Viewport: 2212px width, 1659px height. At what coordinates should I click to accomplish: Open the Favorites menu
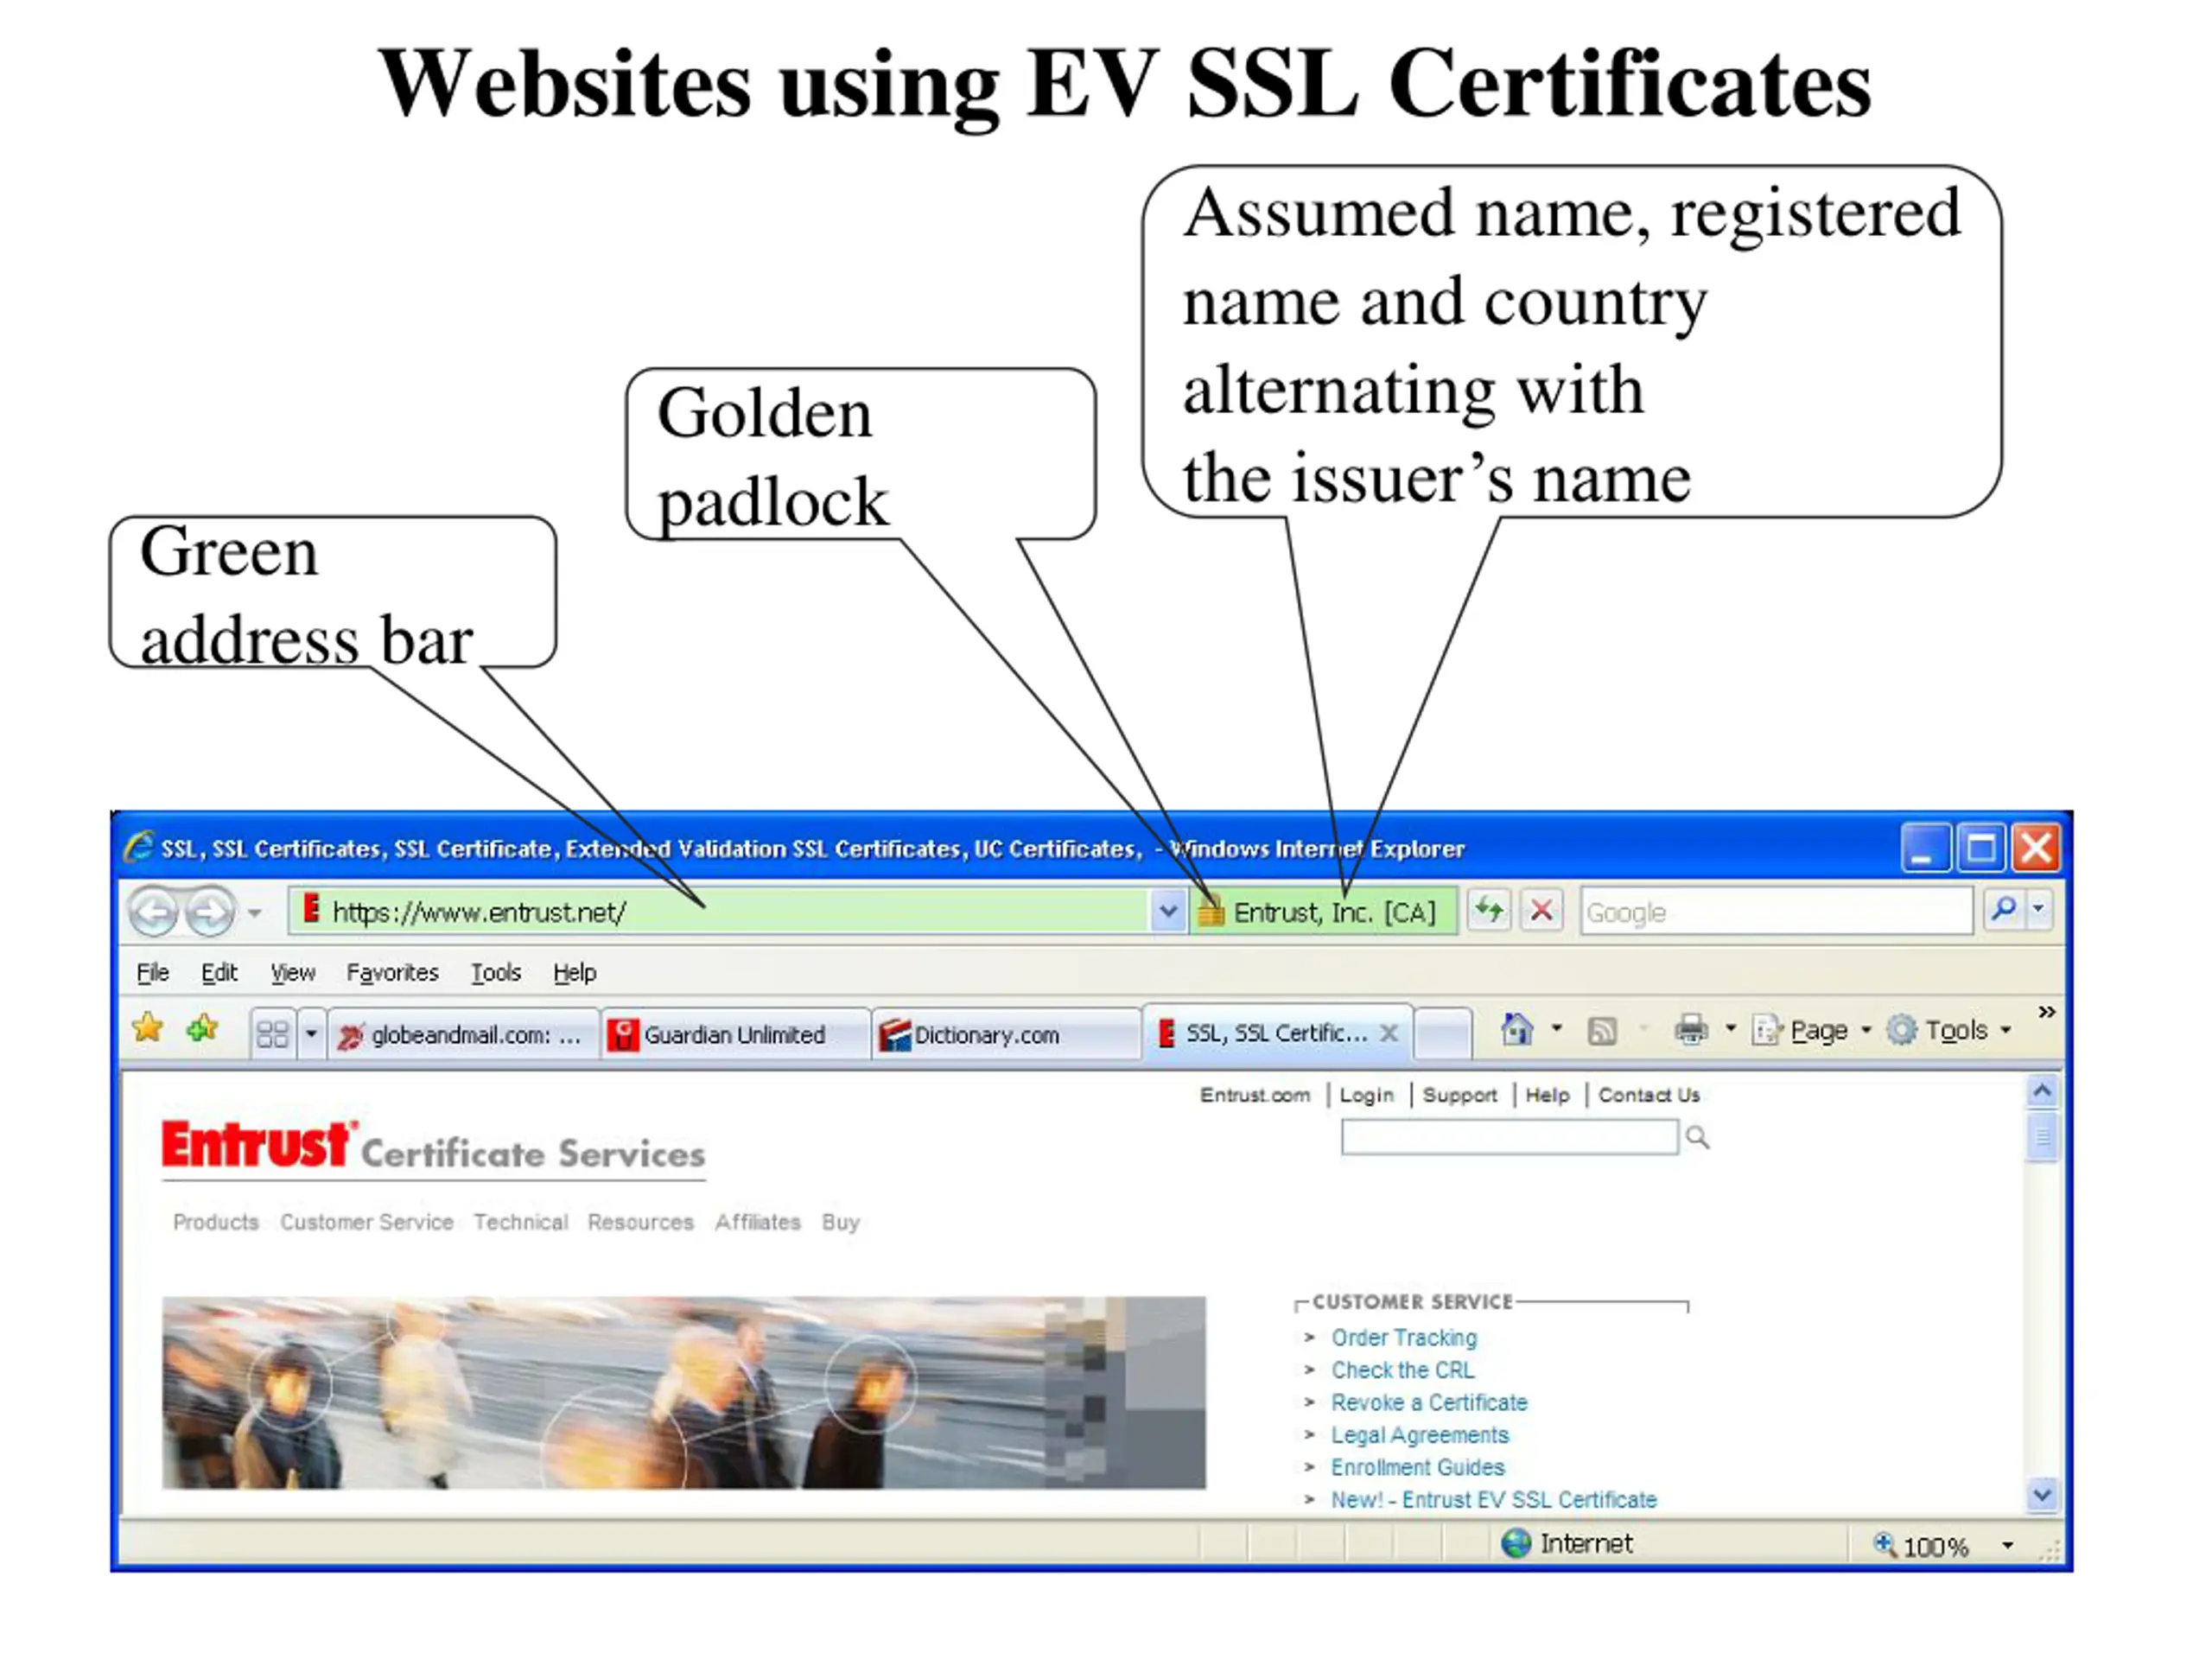392,972
